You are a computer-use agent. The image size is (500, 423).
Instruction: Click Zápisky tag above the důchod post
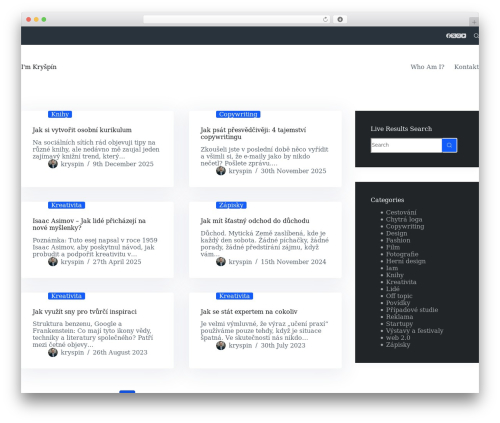[x=231, y=205]
